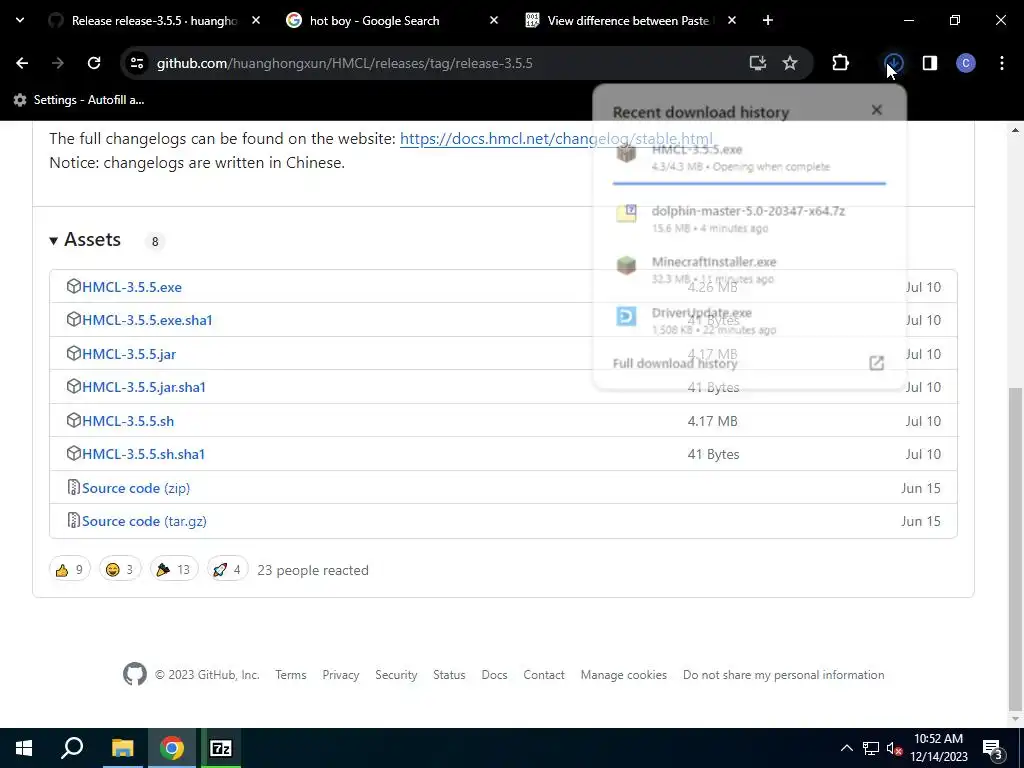
Task: Click the thumbs up reaction
Action: pos(69,570)
